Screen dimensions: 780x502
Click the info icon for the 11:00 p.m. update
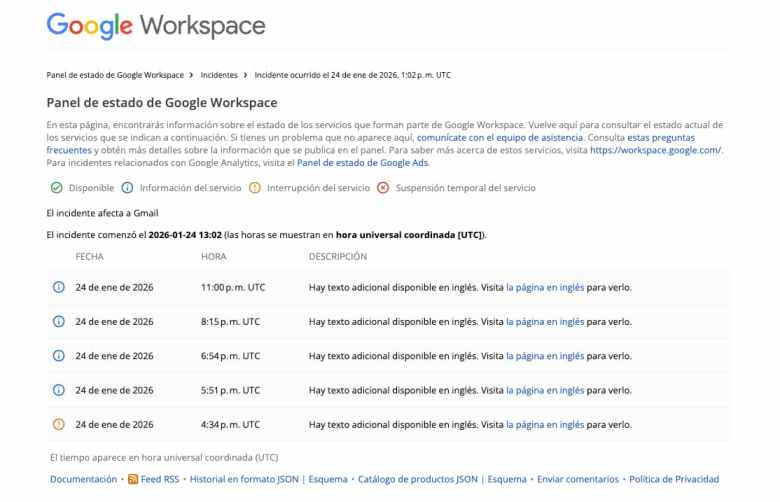click(x=58, y=288)
